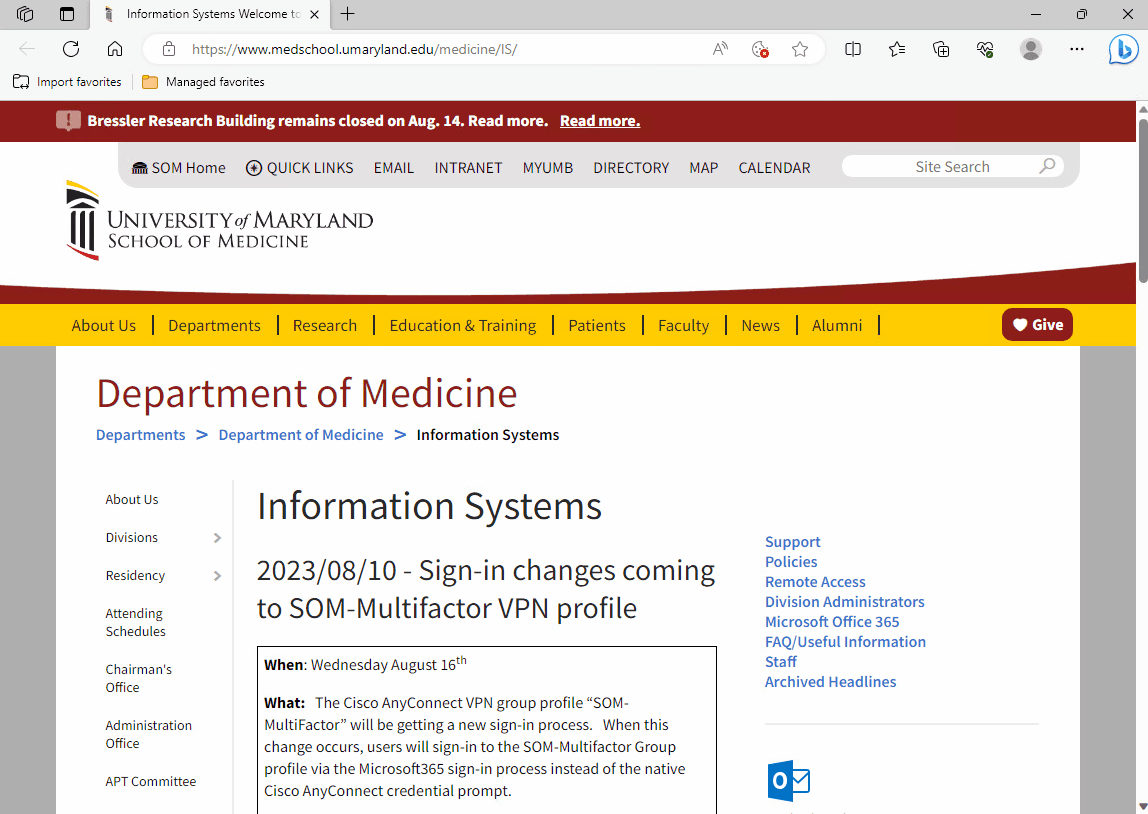Viewport: 1148px width, 814px height.
Task: Go to the browser home icon
Action: pyautogui.click(x=115, y=49)
